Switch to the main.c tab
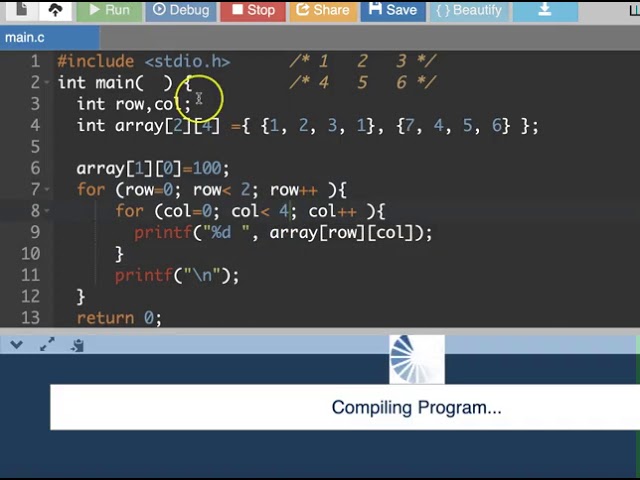The height and width of the screenshot is (480, 640). click(x=49, y=38)
